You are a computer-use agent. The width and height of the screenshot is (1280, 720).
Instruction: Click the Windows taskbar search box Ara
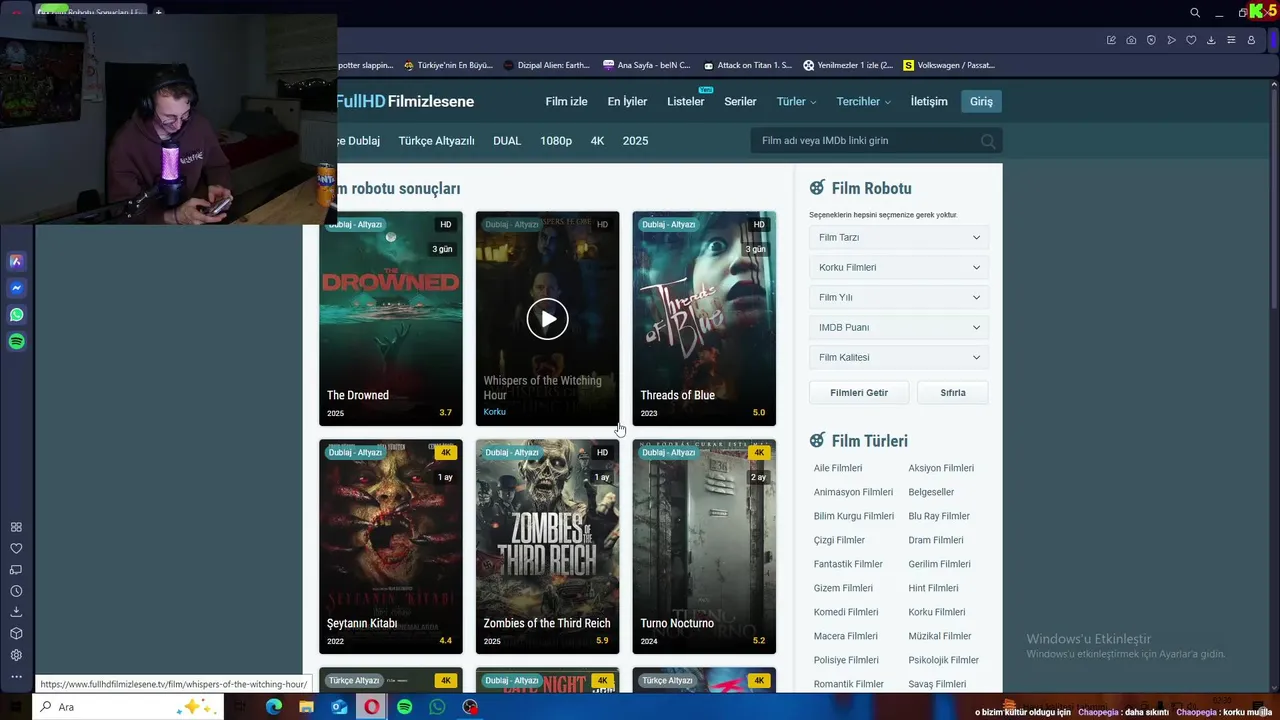[128, 707]
